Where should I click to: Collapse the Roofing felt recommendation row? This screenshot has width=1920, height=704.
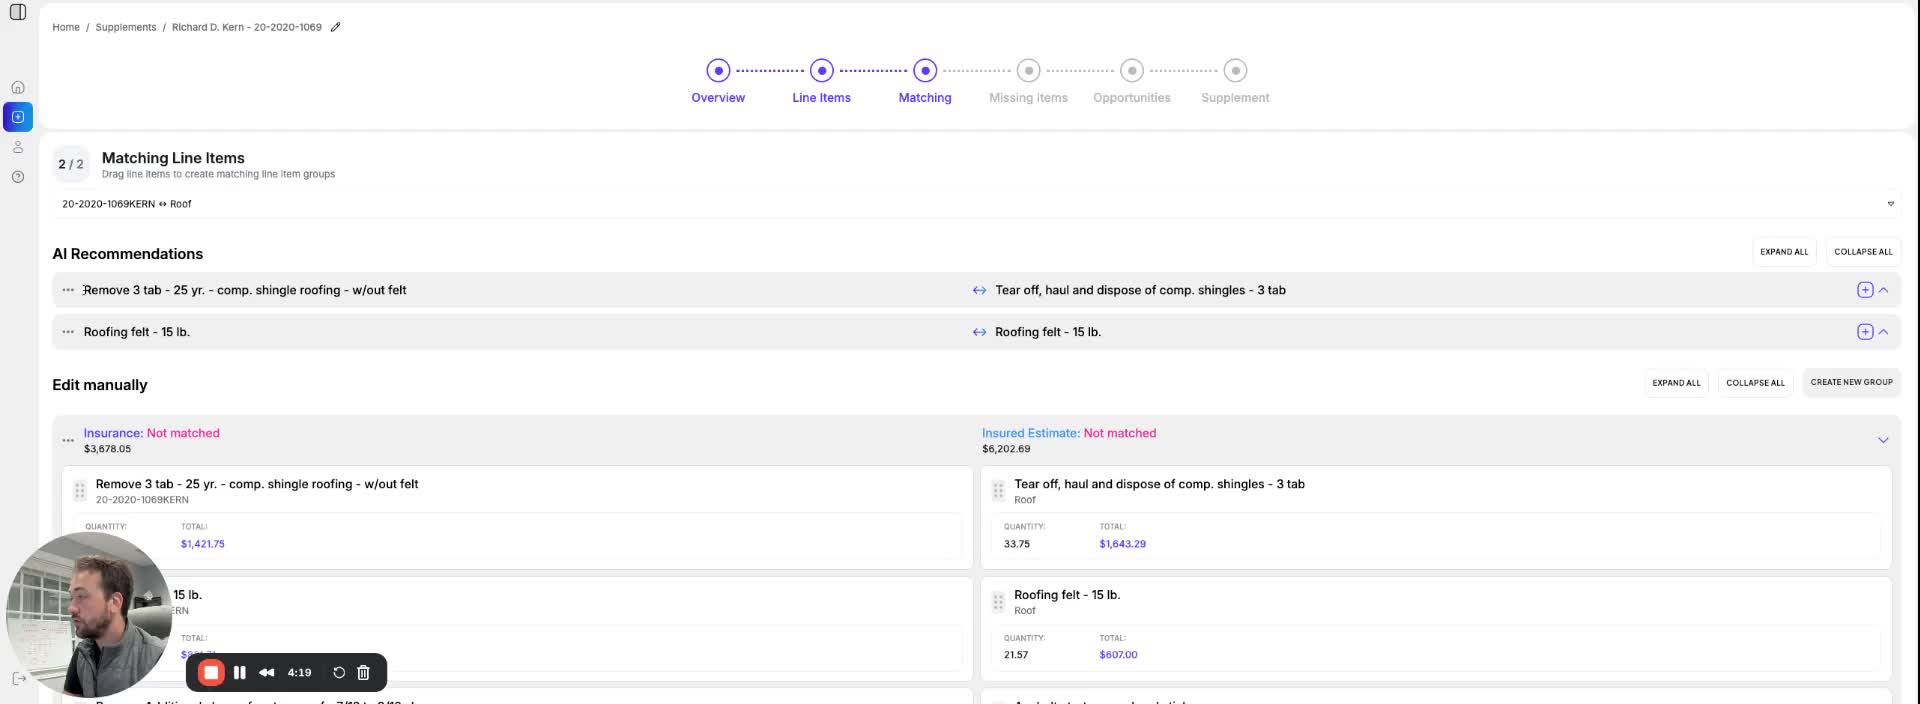[x=1884, y=332]
